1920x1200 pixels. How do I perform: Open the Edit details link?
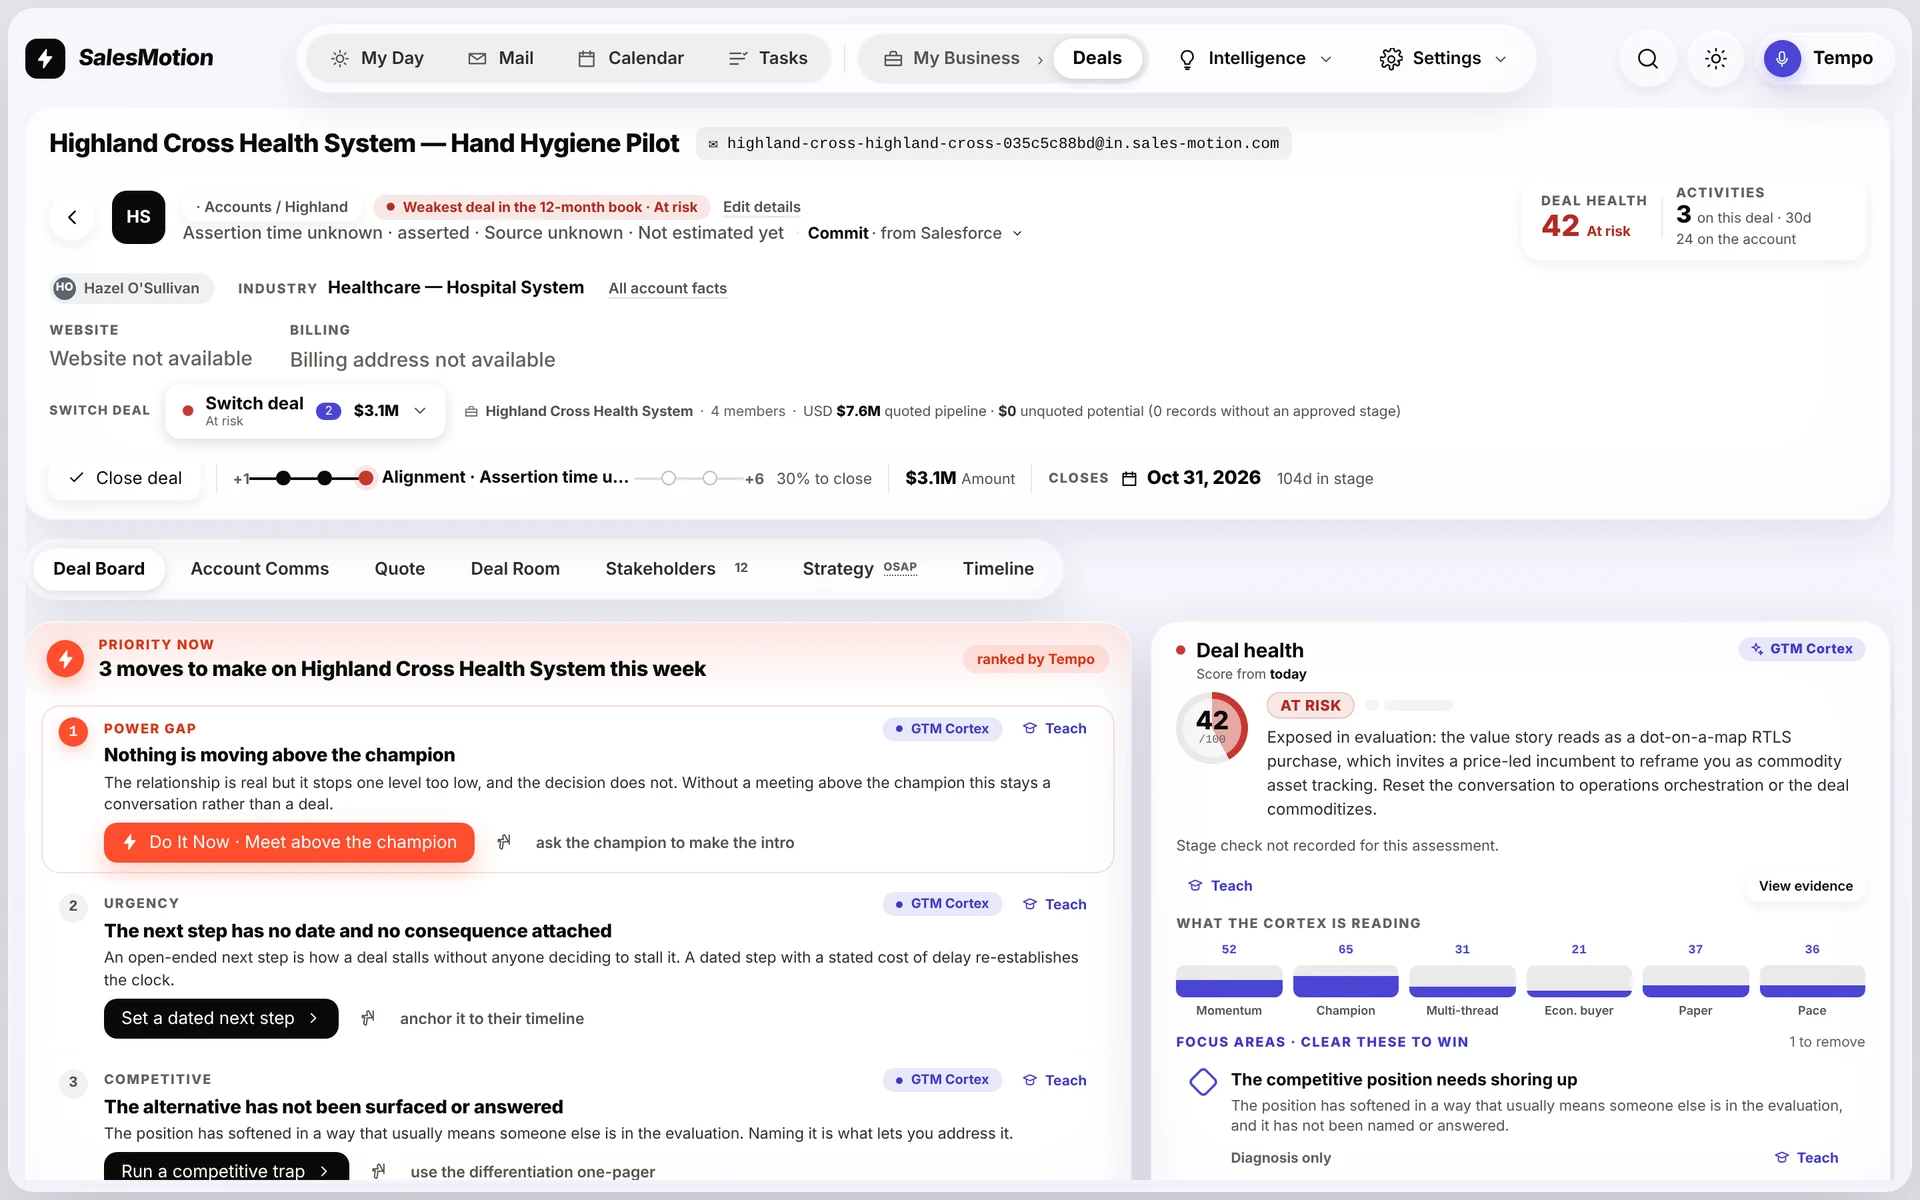(x=762, y=207)
